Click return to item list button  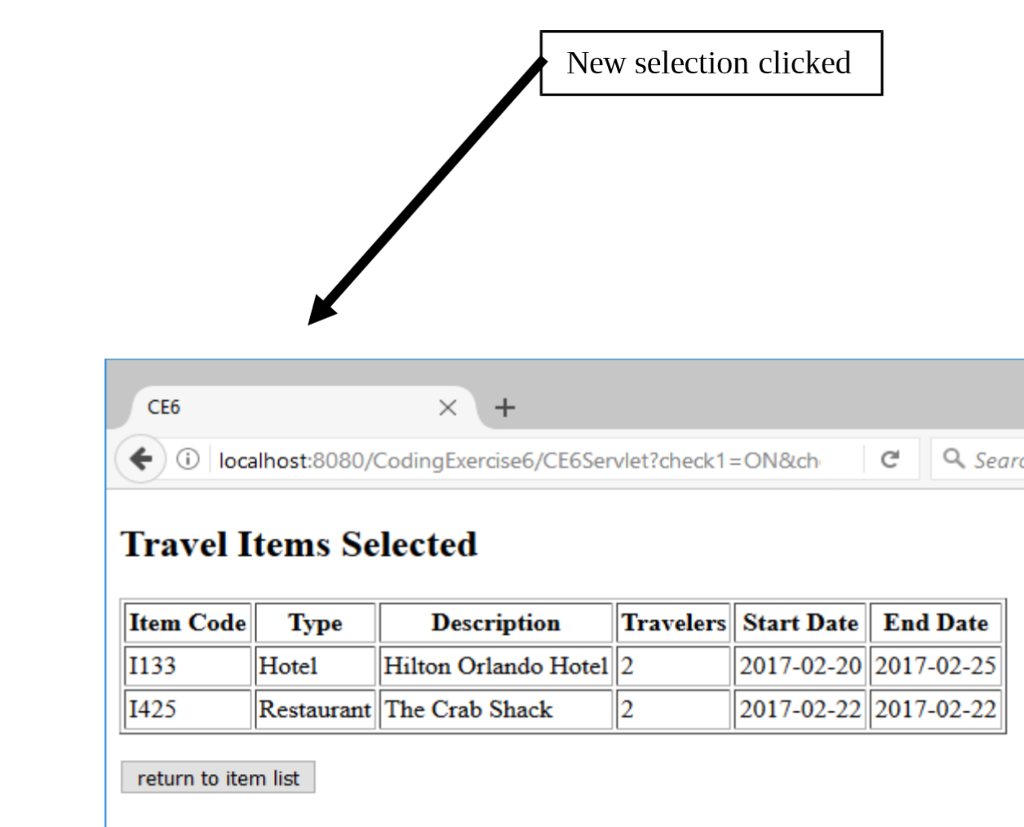(x=218, y=777)
